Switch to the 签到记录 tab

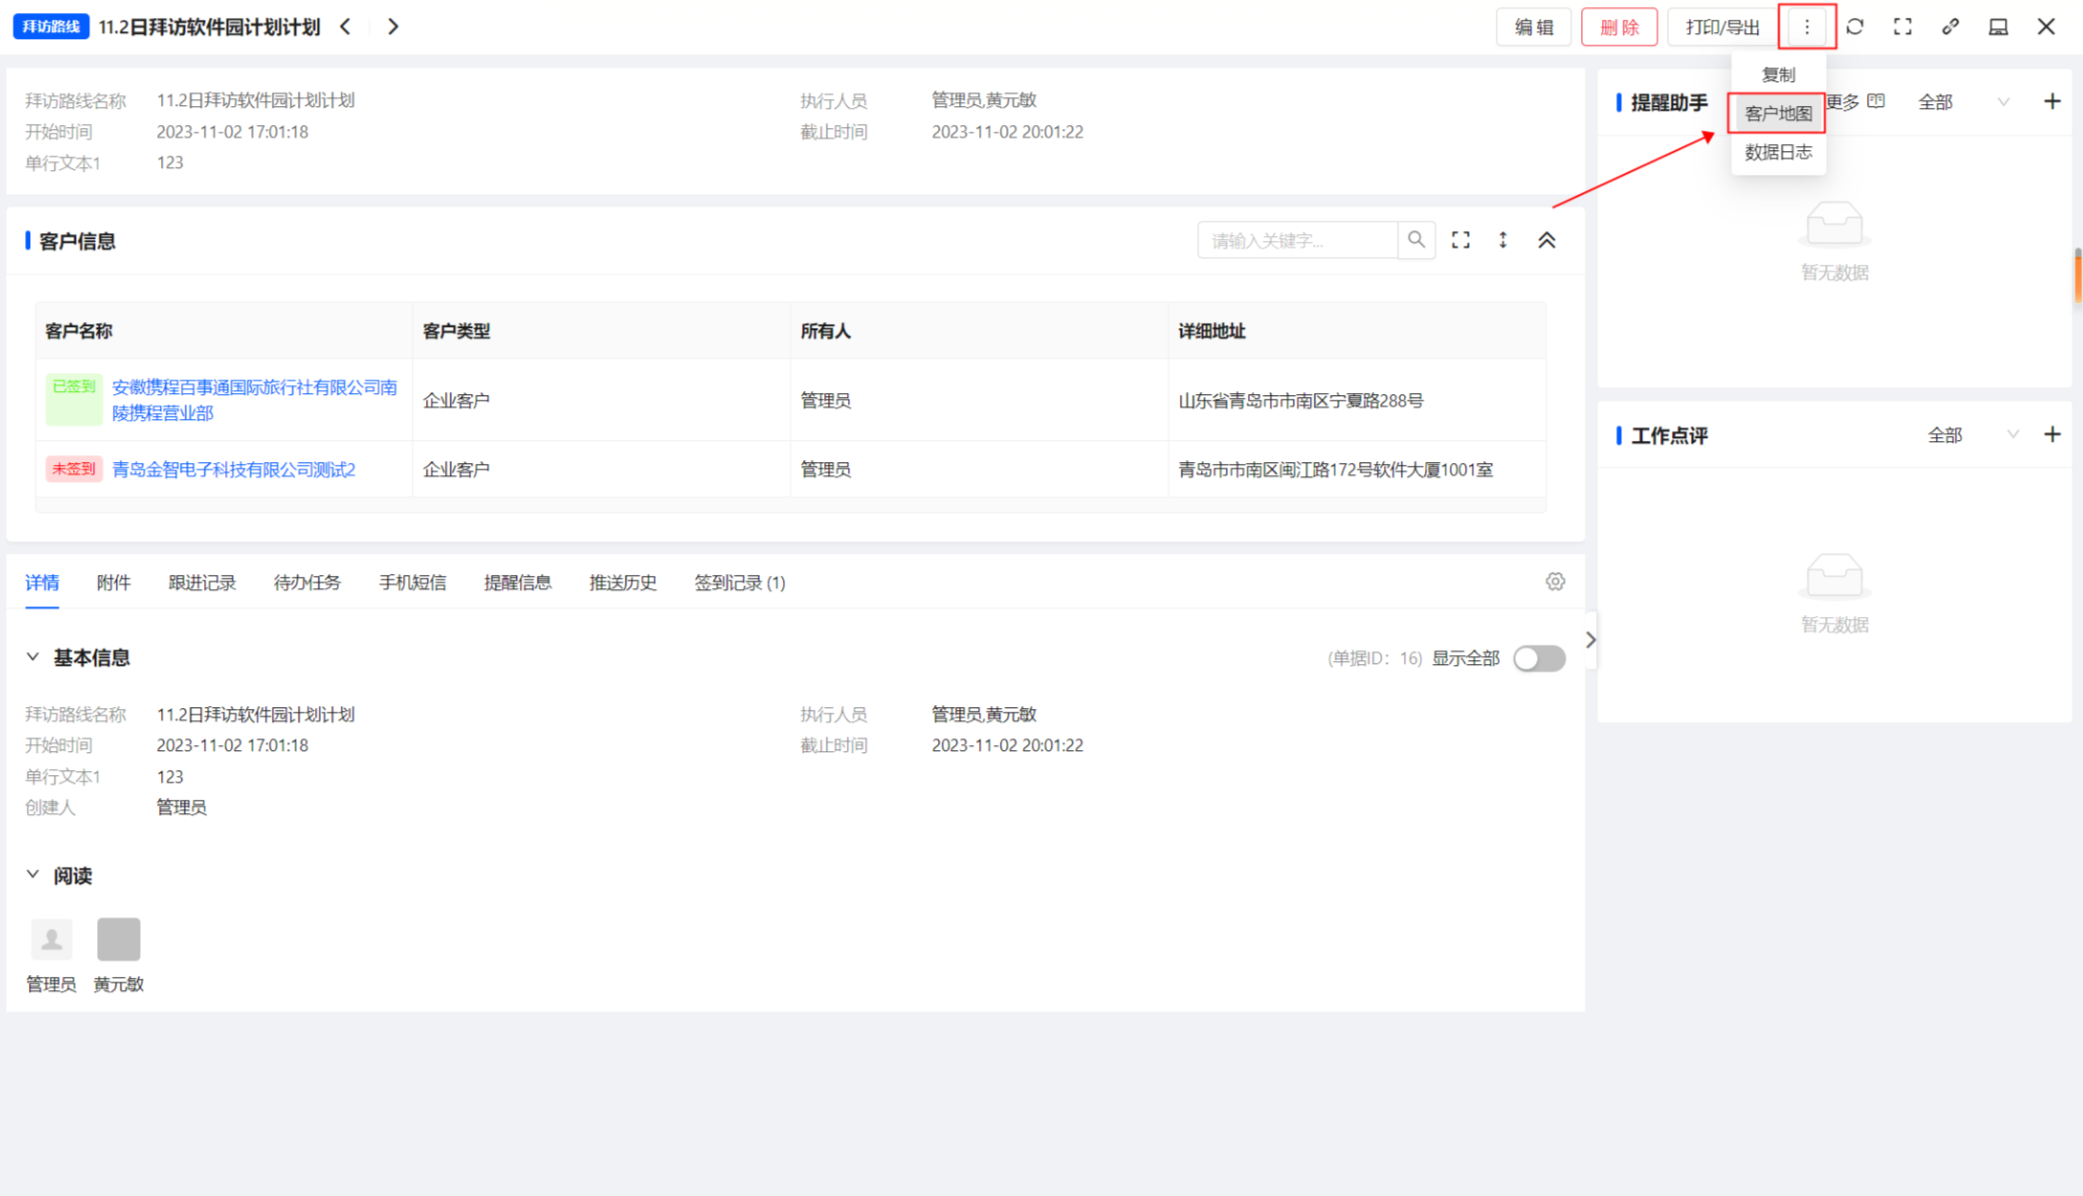pos(739,583)
